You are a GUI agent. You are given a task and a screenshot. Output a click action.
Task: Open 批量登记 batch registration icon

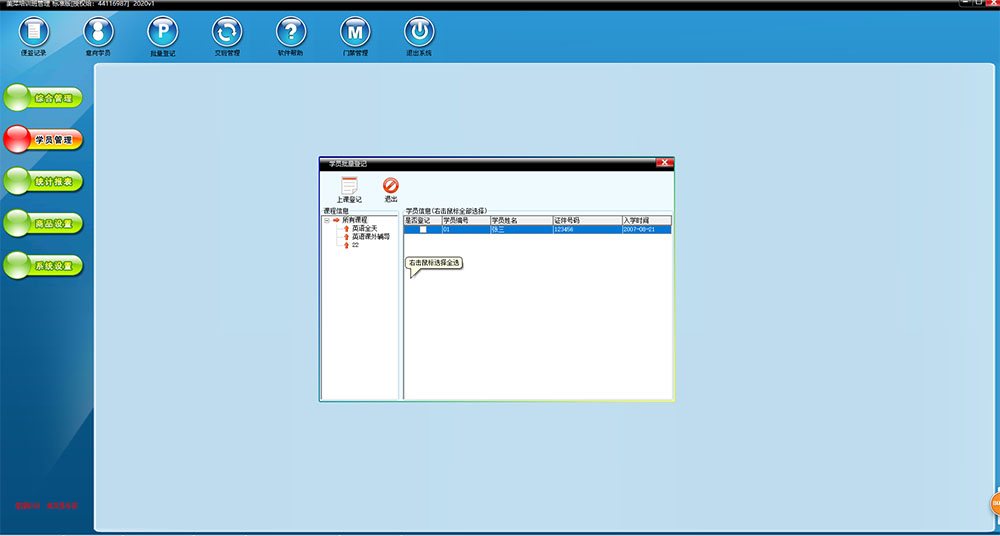(162, 33)
